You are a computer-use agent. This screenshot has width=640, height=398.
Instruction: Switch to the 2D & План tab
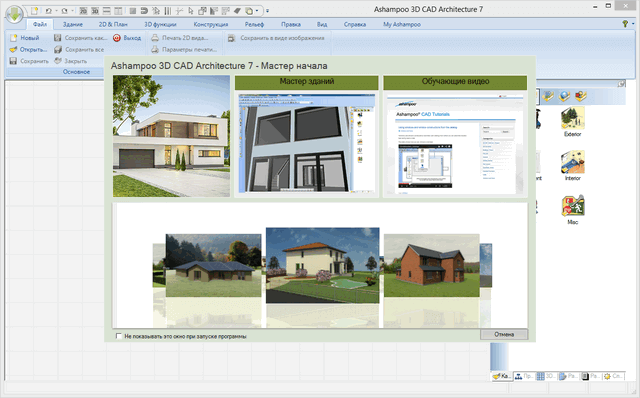point(113,24)
